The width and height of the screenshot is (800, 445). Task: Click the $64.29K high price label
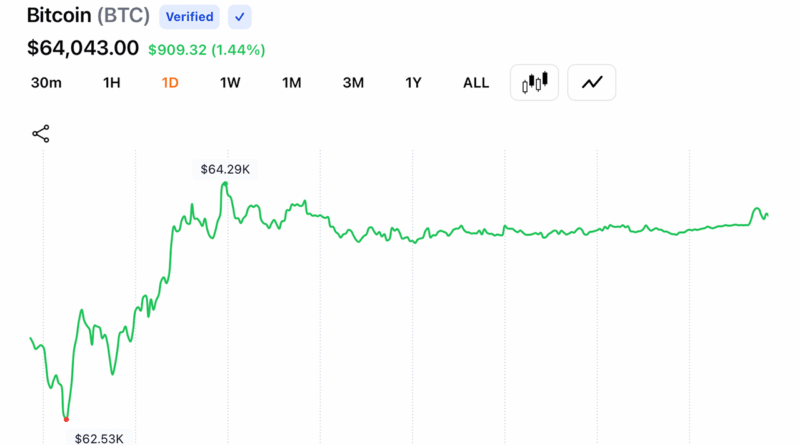tap(225, 169)
